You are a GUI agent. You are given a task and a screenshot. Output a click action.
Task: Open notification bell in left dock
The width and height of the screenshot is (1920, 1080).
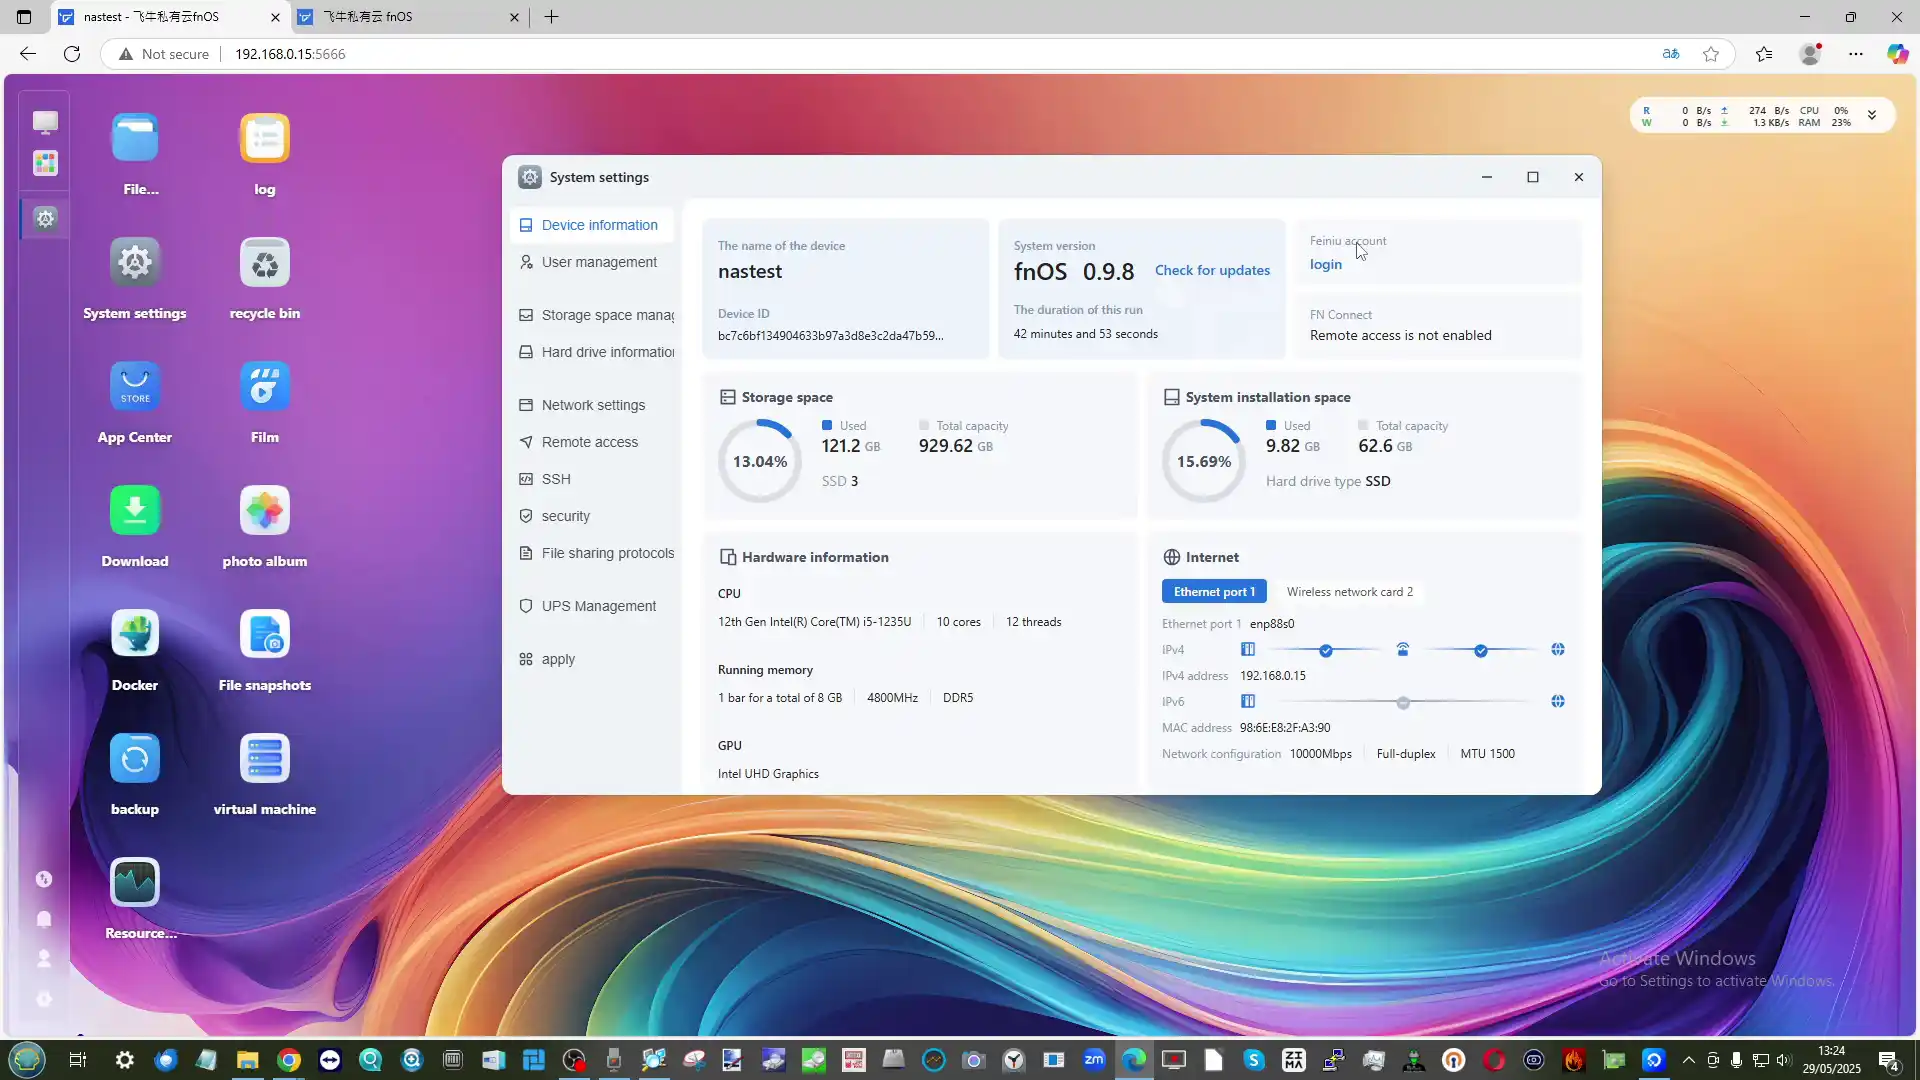tap(44, 919)
